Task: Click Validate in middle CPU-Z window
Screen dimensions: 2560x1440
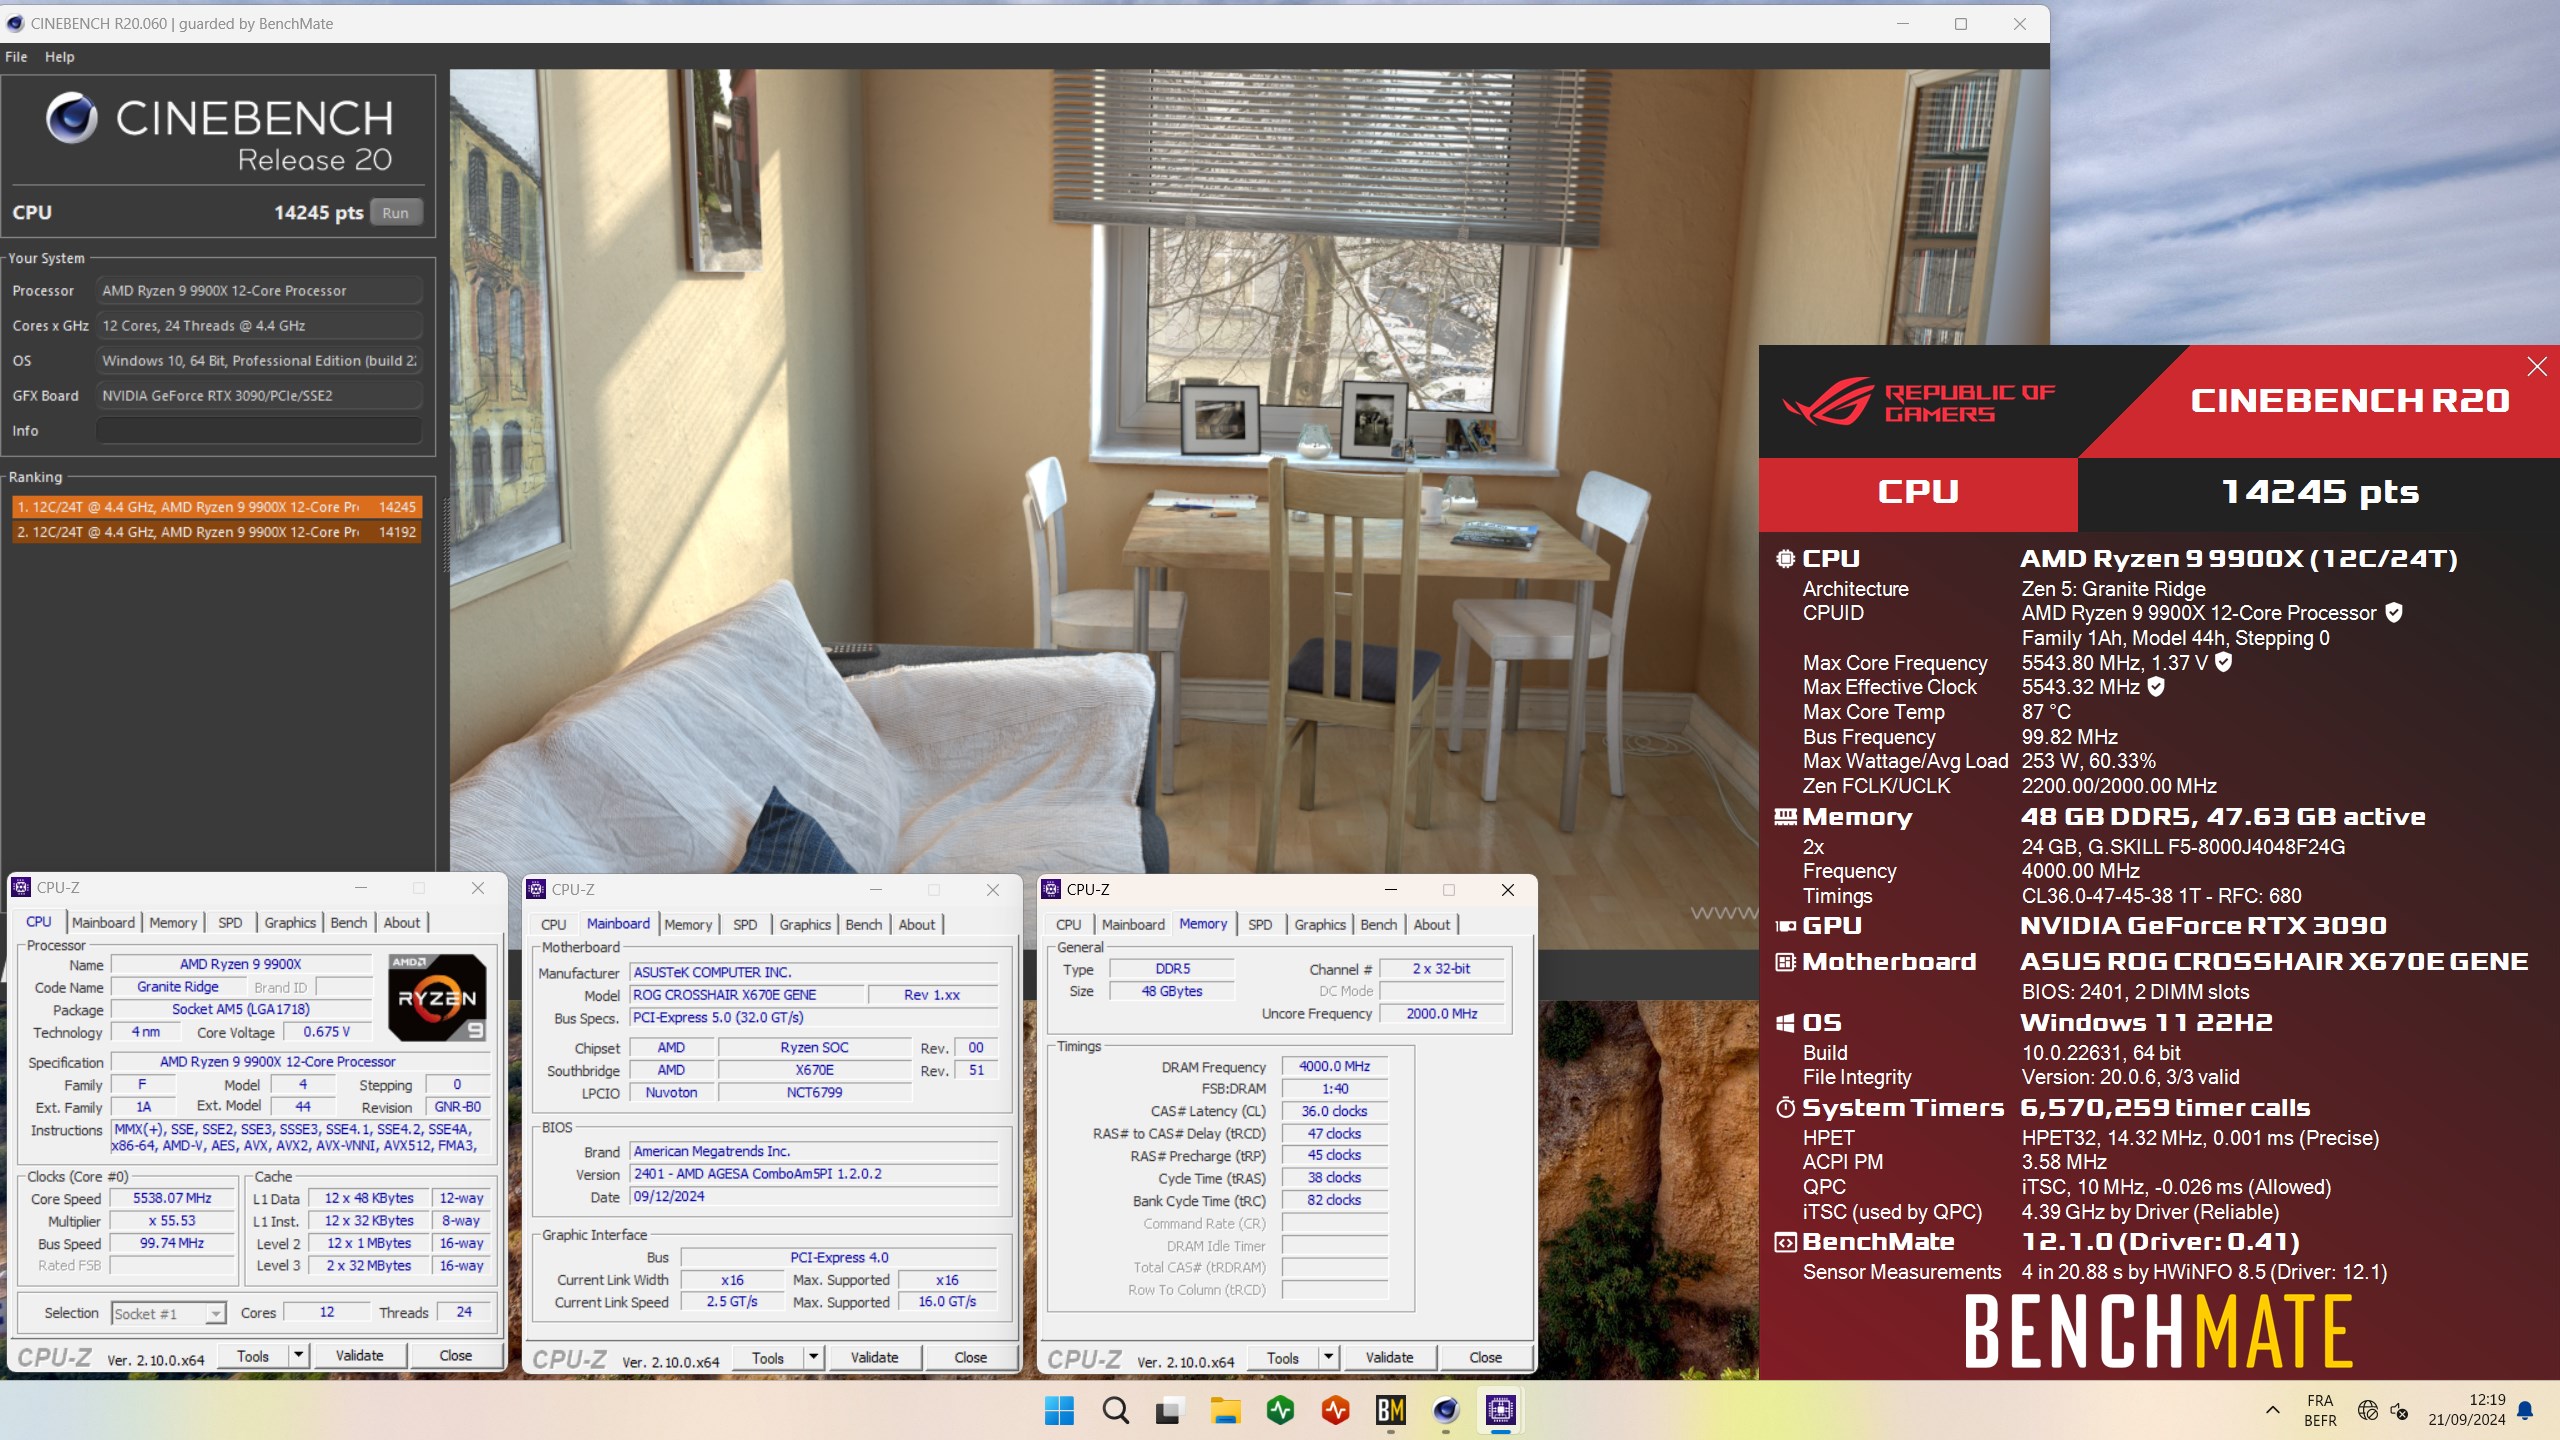Action: point(875,1358)
